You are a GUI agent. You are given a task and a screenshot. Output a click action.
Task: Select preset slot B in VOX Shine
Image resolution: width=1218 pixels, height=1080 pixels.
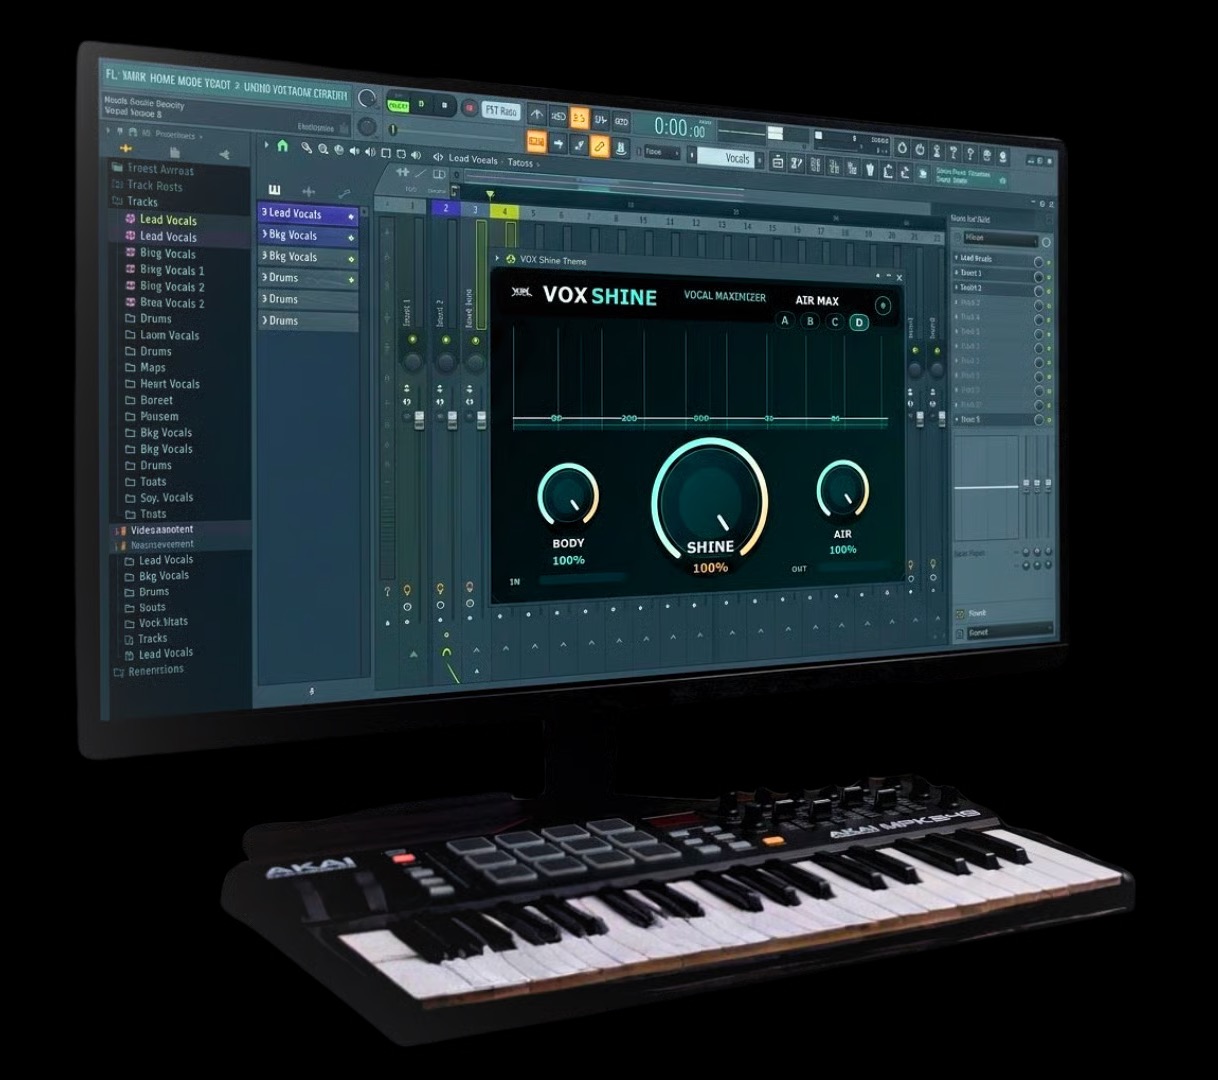tap(810, 321)
